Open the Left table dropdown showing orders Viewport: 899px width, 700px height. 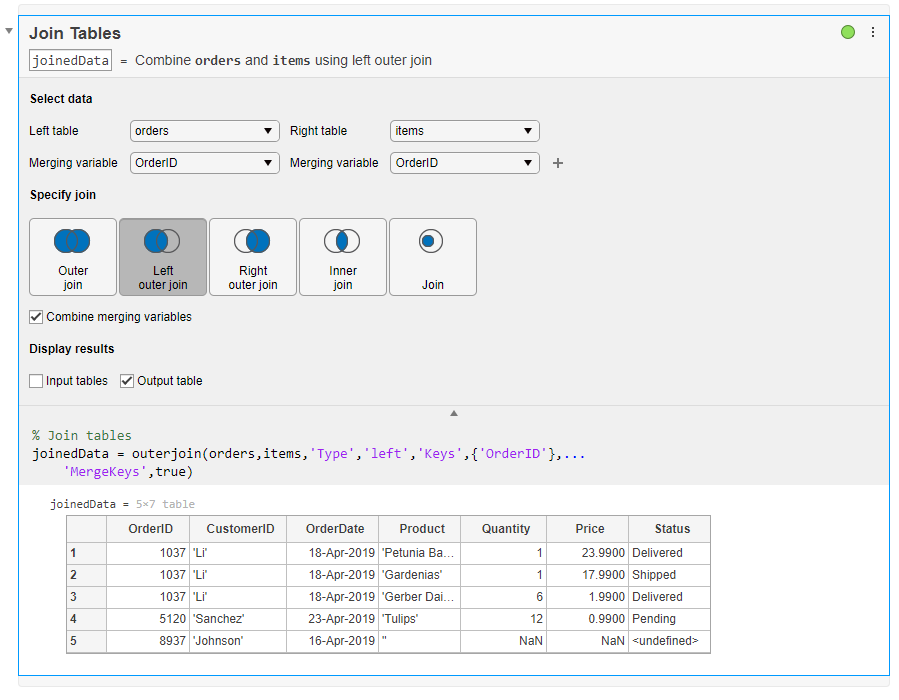click(x=205, y=131)
